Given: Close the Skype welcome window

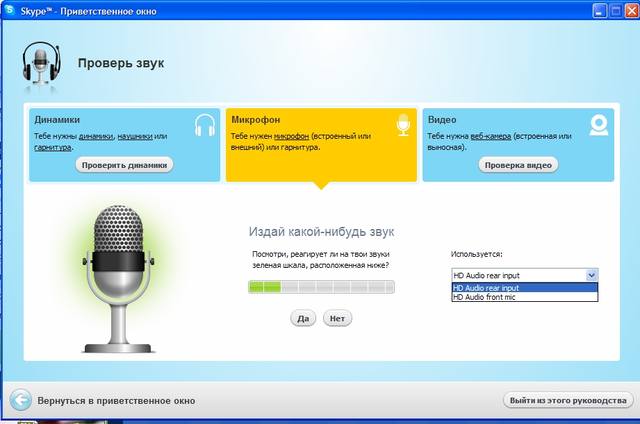Looking at the screenshot, I should click(631, 11).
